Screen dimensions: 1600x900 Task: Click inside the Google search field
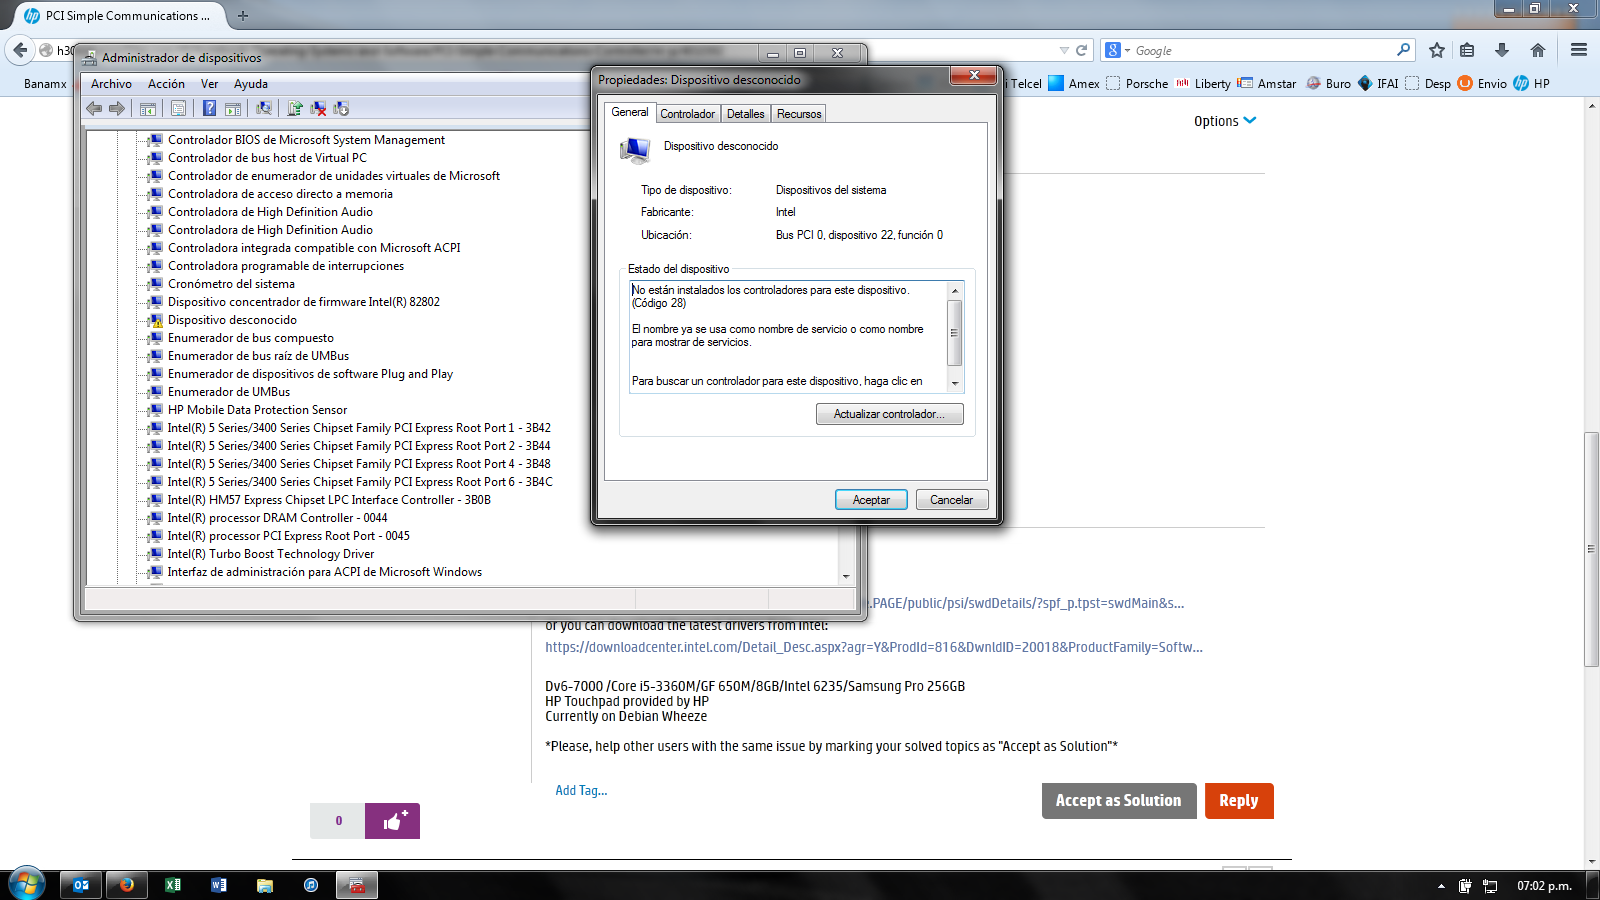(x=1250, y=49)
